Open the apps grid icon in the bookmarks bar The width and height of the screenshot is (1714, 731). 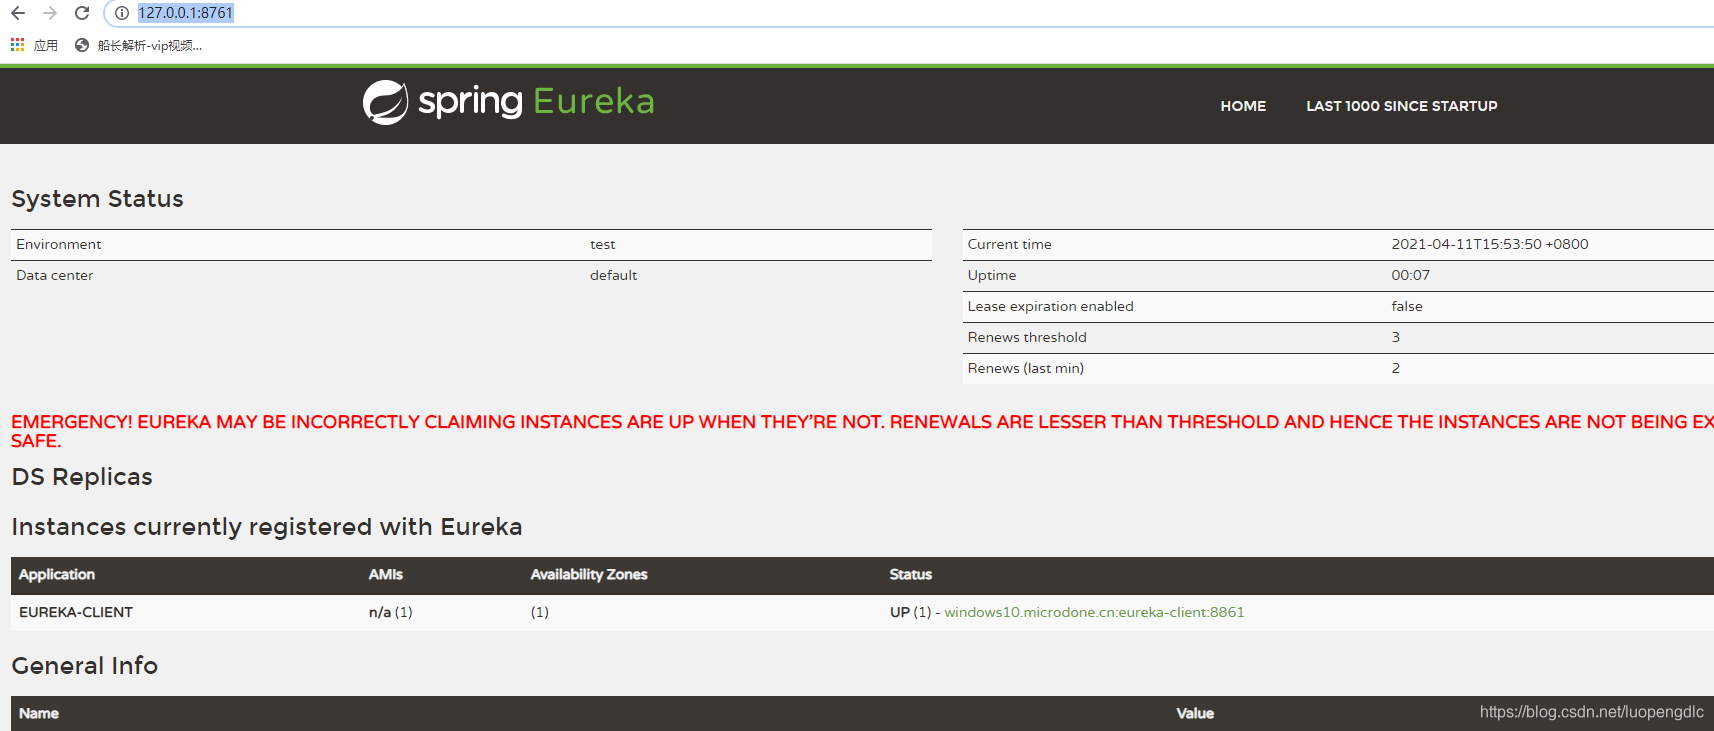tap(18, 45)
